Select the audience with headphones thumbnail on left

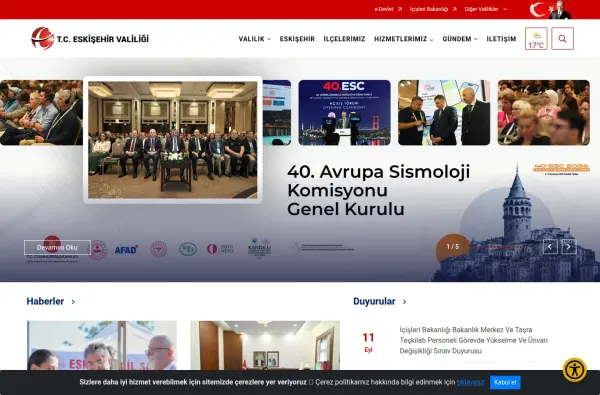41,113
